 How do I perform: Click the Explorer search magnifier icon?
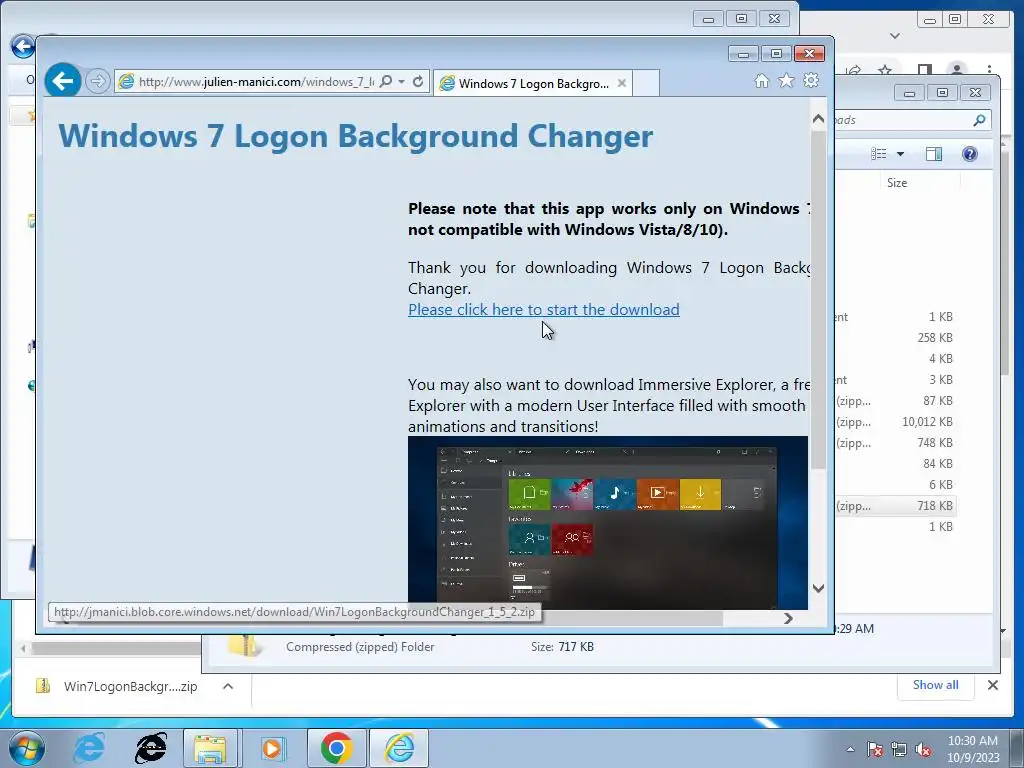[979, 120]
